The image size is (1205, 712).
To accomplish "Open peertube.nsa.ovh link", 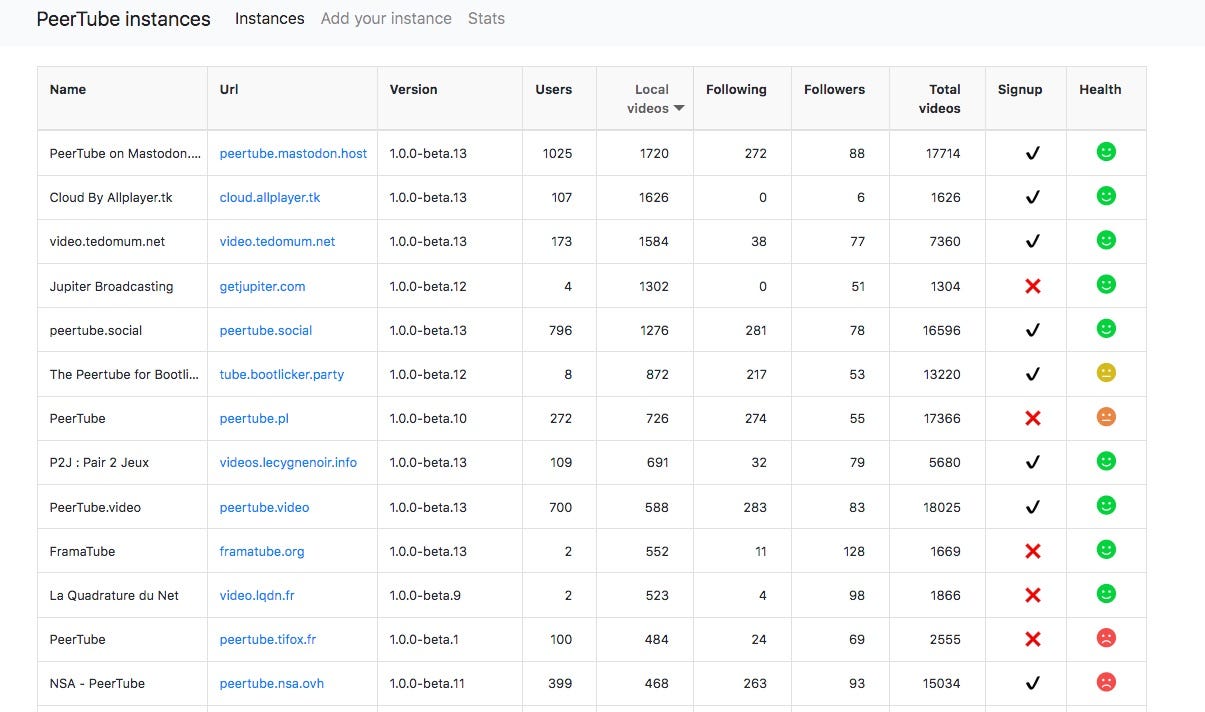I will pyautogui.click(x=272, y=683).
